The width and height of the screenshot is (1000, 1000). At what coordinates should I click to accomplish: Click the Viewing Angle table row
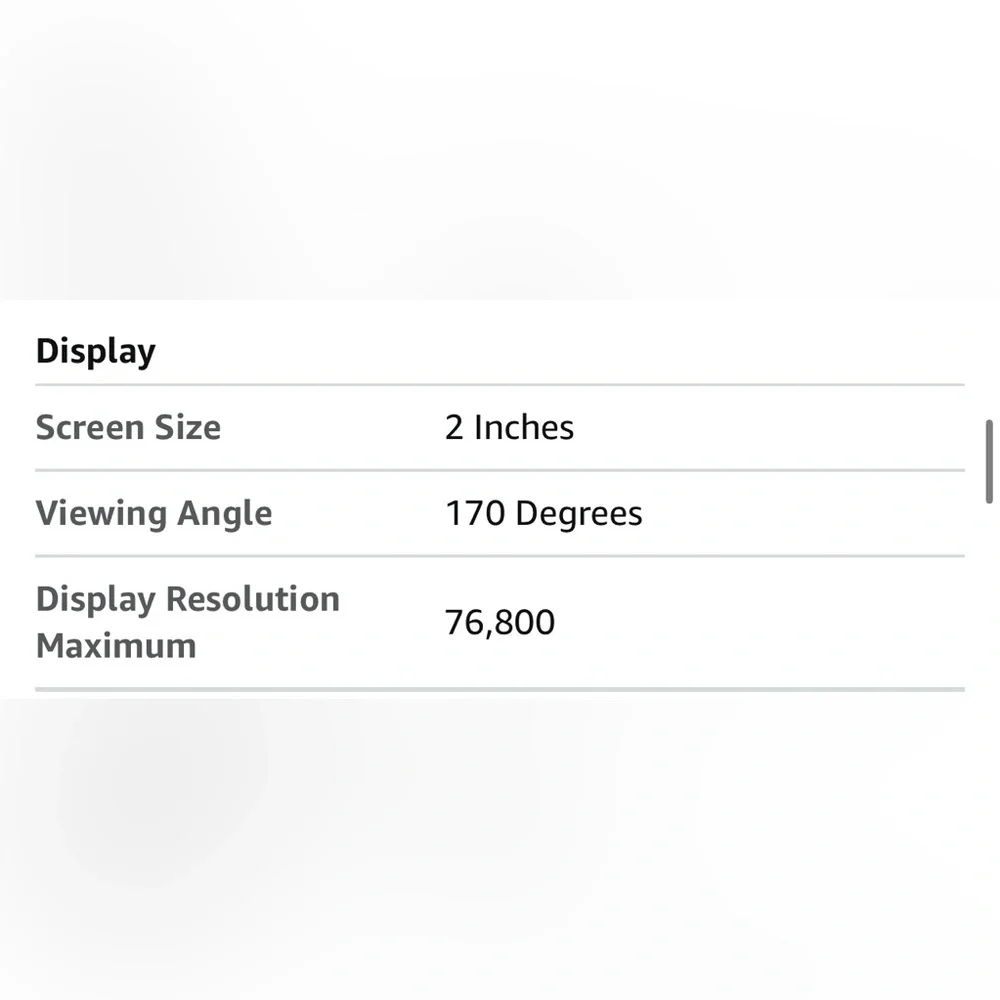coord(500,513)
